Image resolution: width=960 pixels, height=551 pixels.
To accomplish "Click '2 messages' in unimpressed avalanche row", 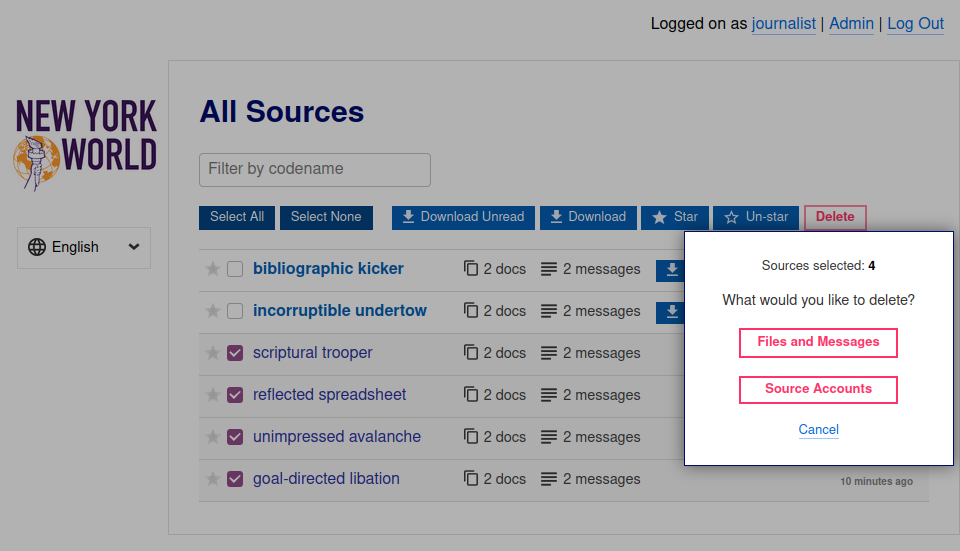I will tap(591, 437).
